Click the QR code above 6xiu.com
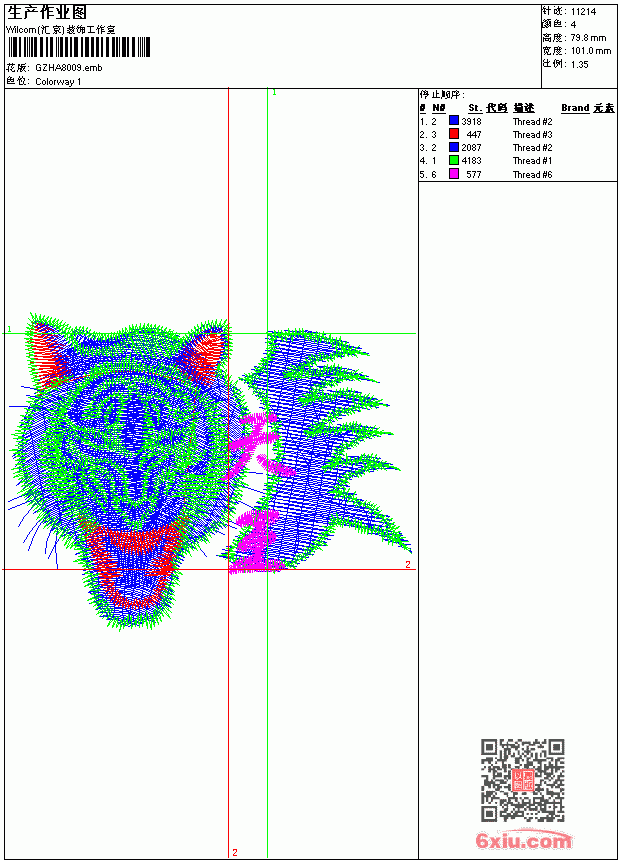620x860 pixels. pyautogui.click(x=523, y=780)
